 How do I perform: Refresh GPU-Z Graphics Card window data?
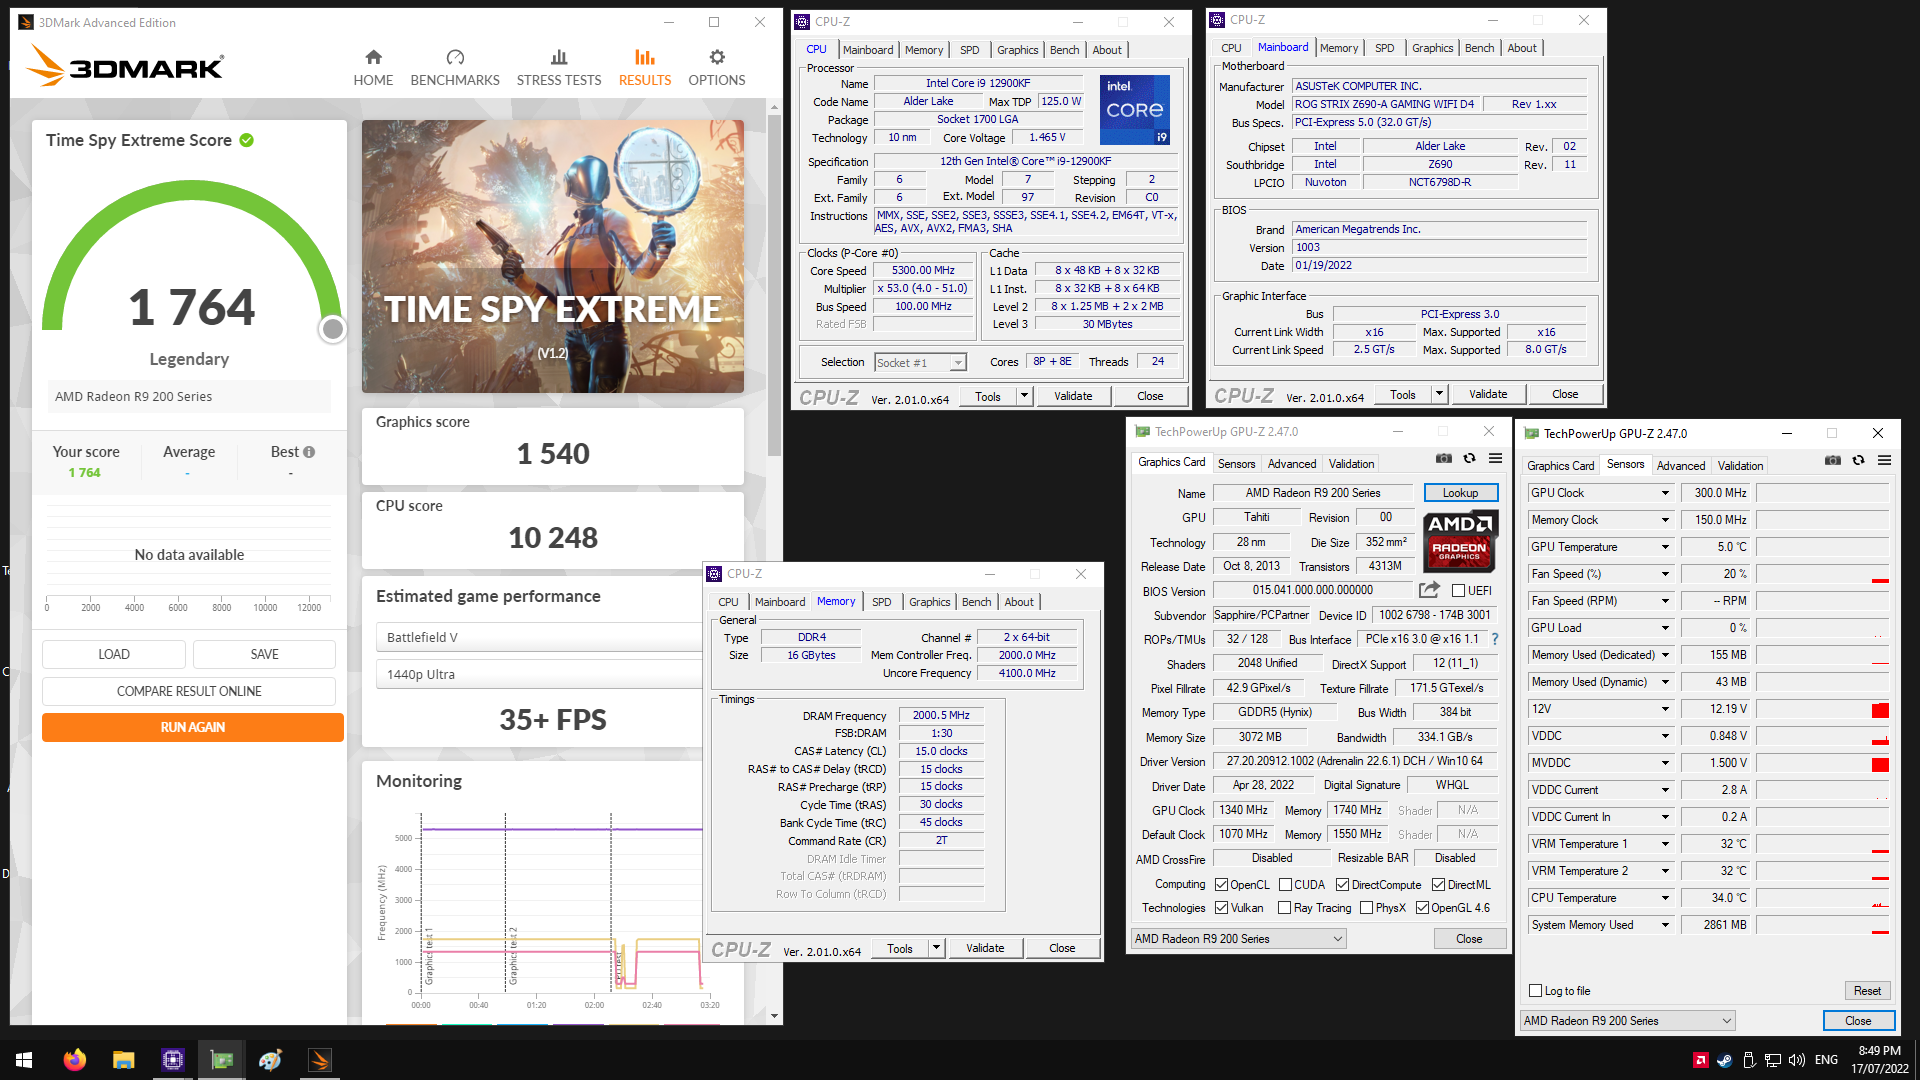point(1469,458)
